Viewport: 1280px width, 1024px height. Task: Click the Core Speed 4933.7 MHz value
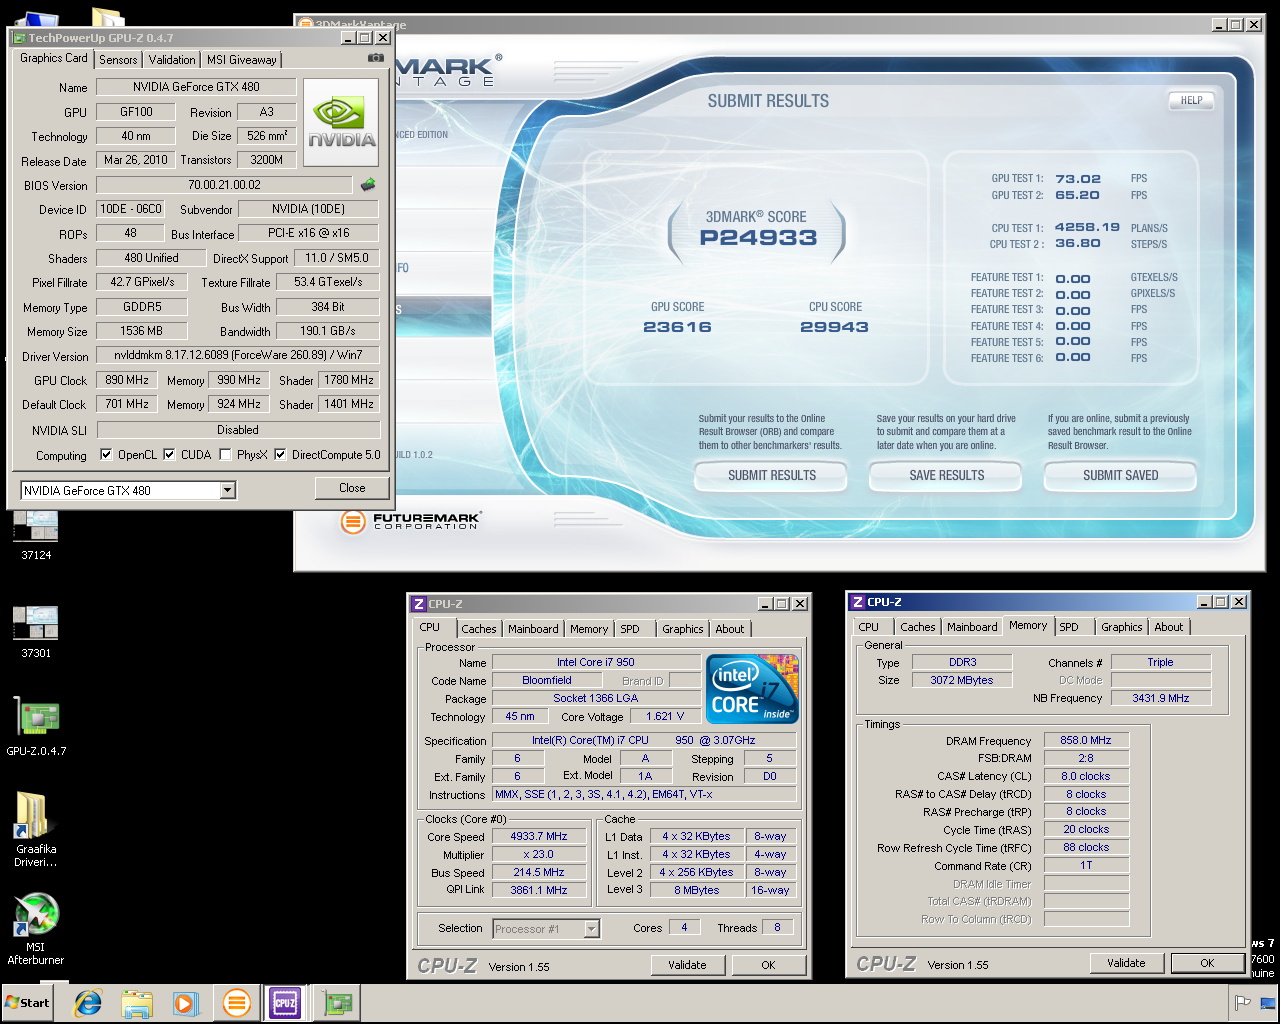click(x=539, y=836)
